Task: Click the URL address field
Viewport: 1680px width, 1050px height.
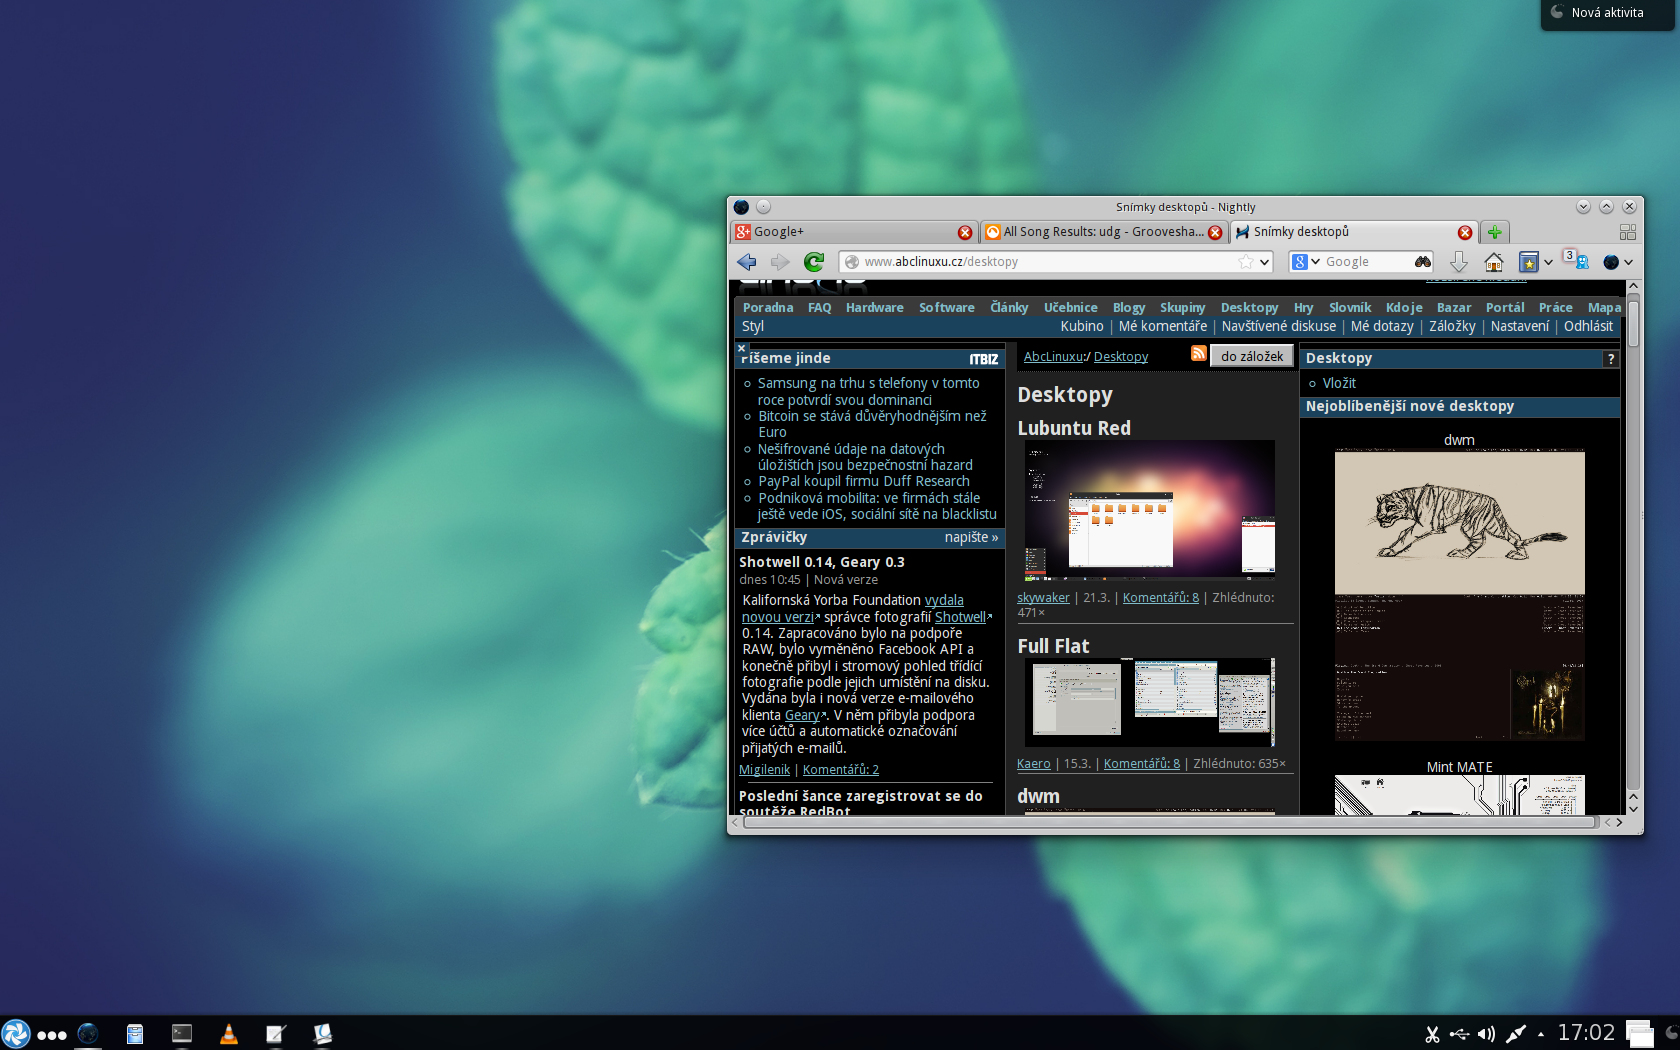Action: coord(1048,262)
